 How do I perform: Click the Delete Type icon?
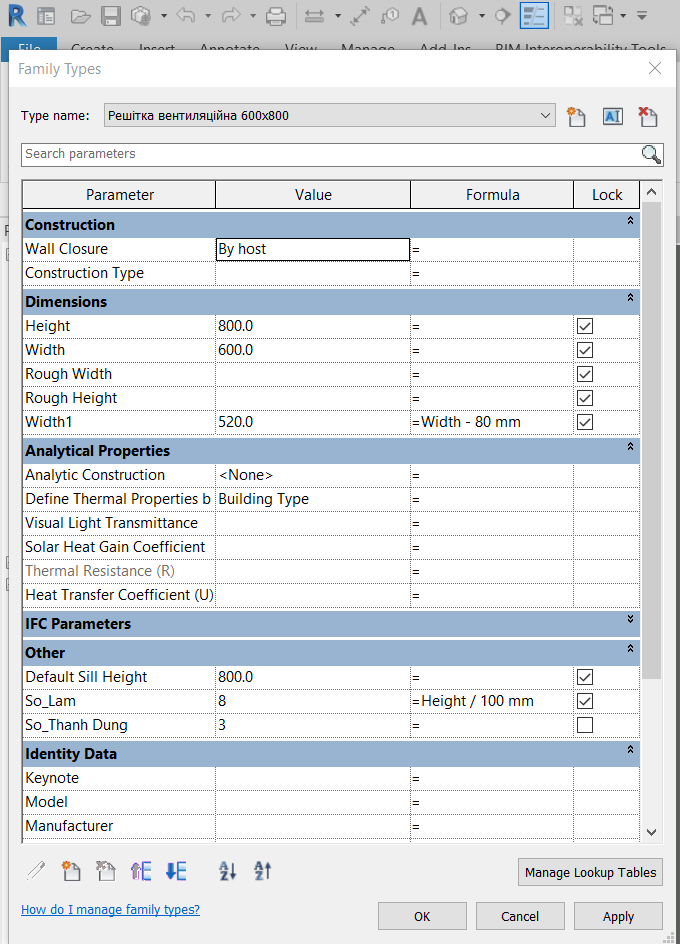click(x=648, y=116)
